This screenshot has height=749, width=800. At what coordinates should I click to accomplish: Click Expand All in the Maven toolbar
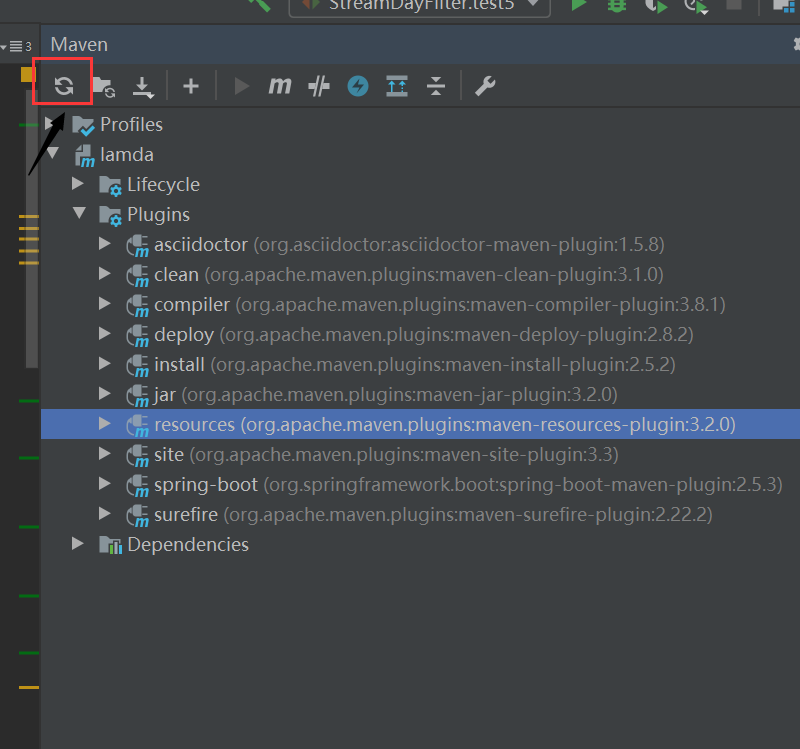tap(396, 86)
